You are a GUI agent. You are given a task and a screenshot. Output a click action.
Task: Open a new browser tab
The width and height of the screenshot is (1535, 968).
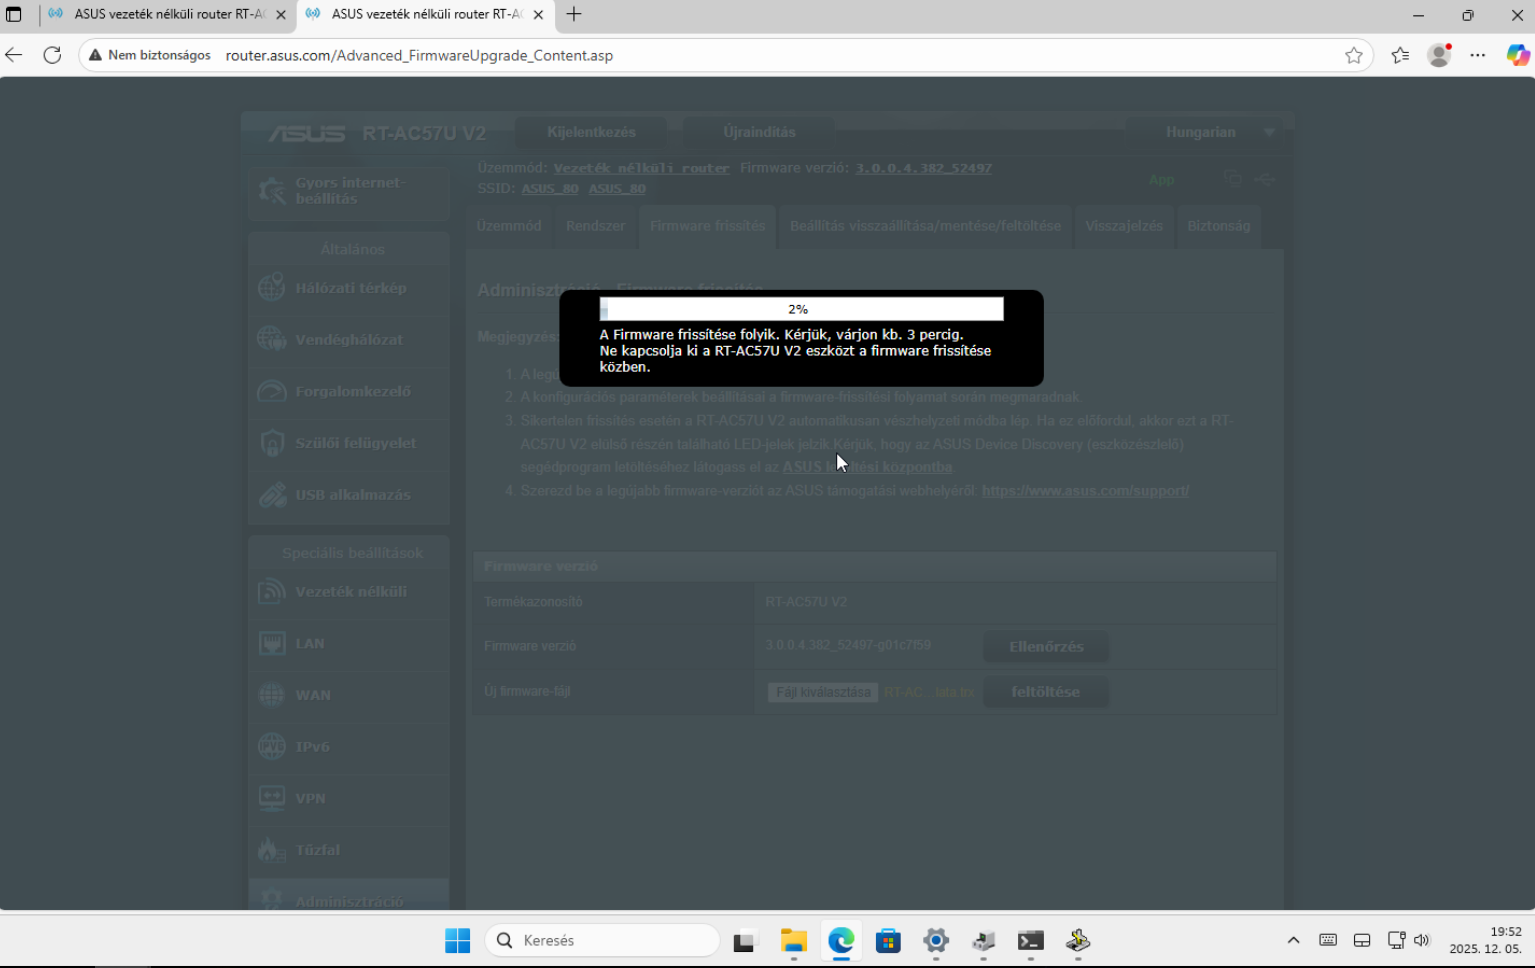point(574,15)
